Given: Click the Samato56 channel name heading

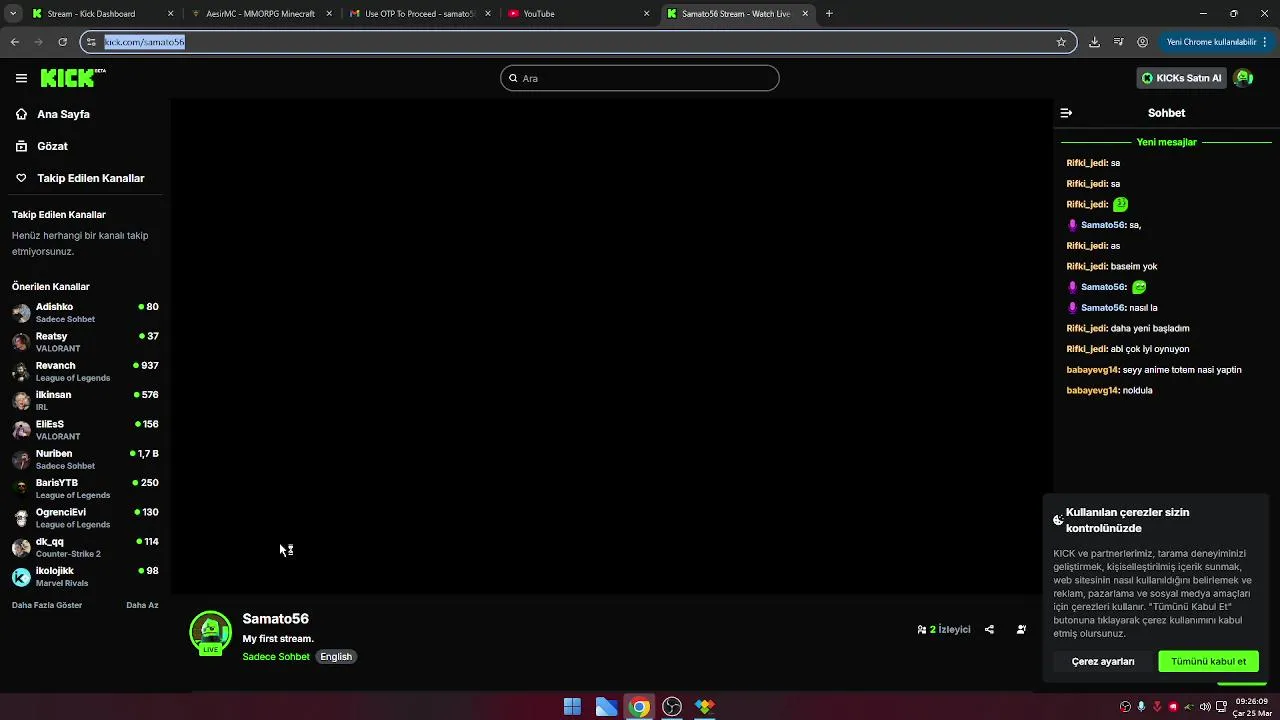Looking at the screenshot, I should point(275,619).
